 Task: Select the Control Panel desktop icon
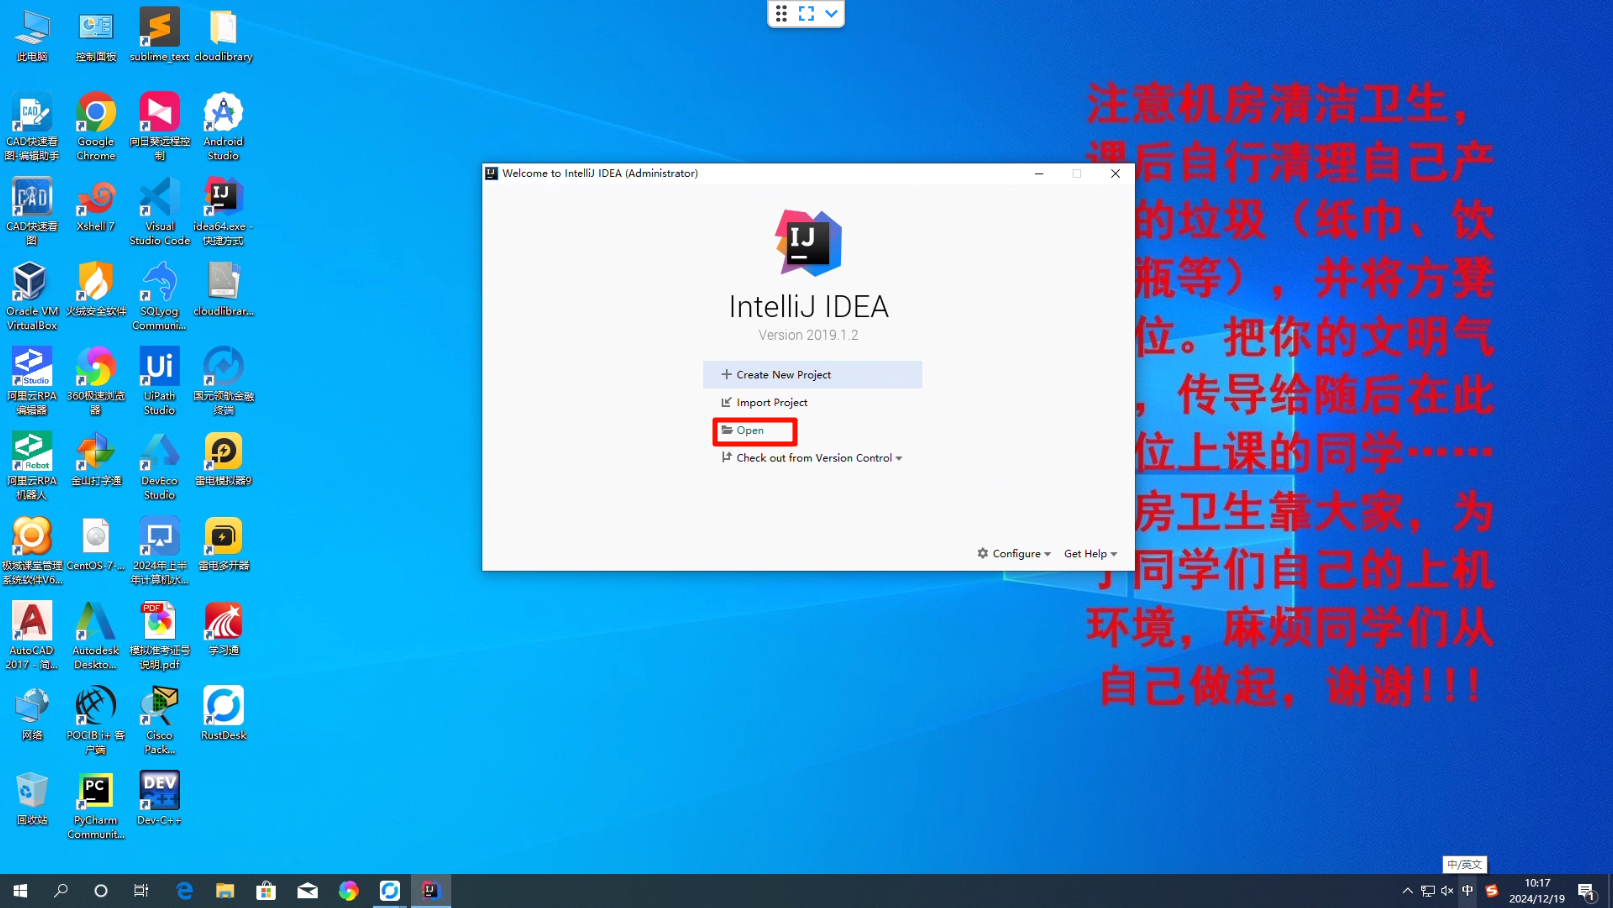(96, 35)
